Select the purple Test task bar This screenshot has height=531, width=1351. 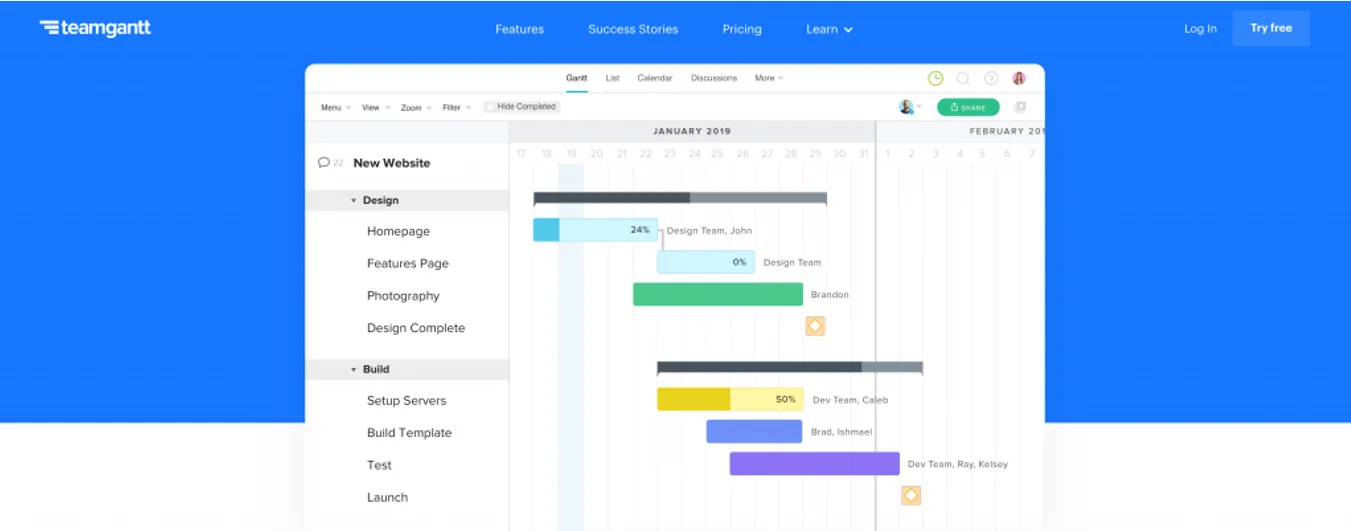click(814, 464)
